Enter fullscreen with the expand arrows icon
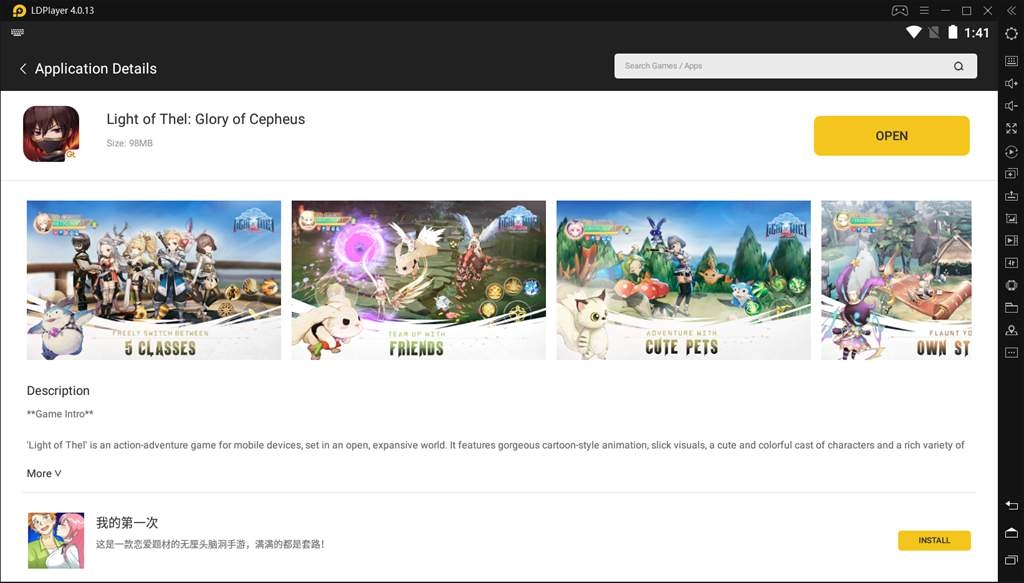 tap(1011, 129)
